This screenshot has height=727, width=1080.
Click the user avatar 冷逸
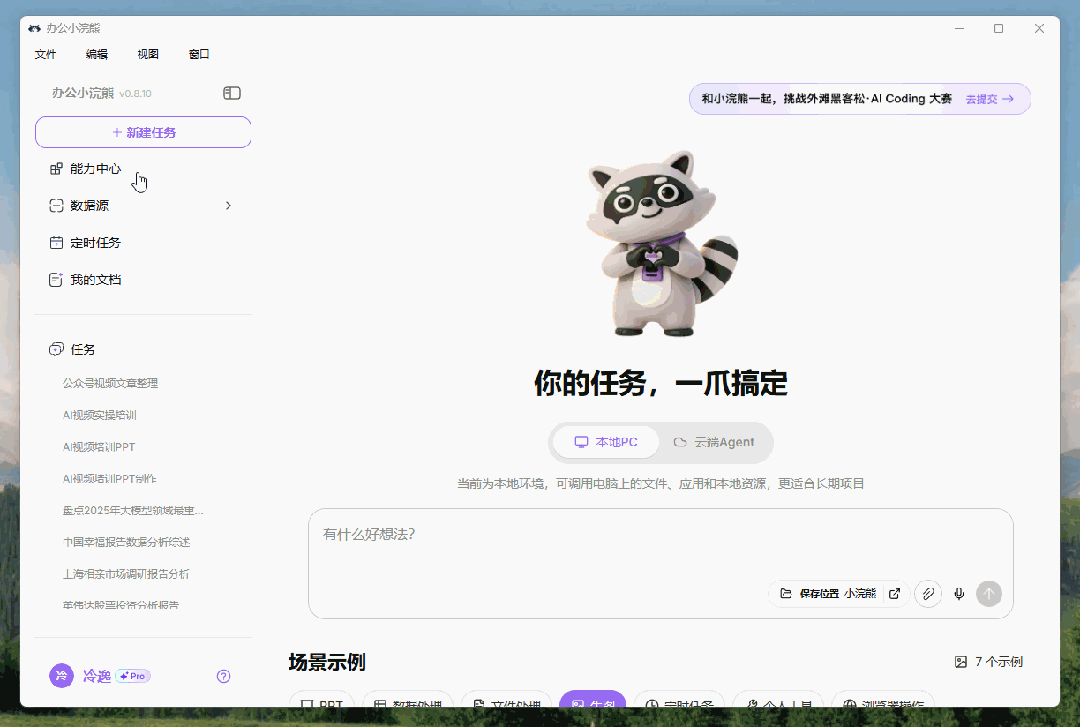61,676
